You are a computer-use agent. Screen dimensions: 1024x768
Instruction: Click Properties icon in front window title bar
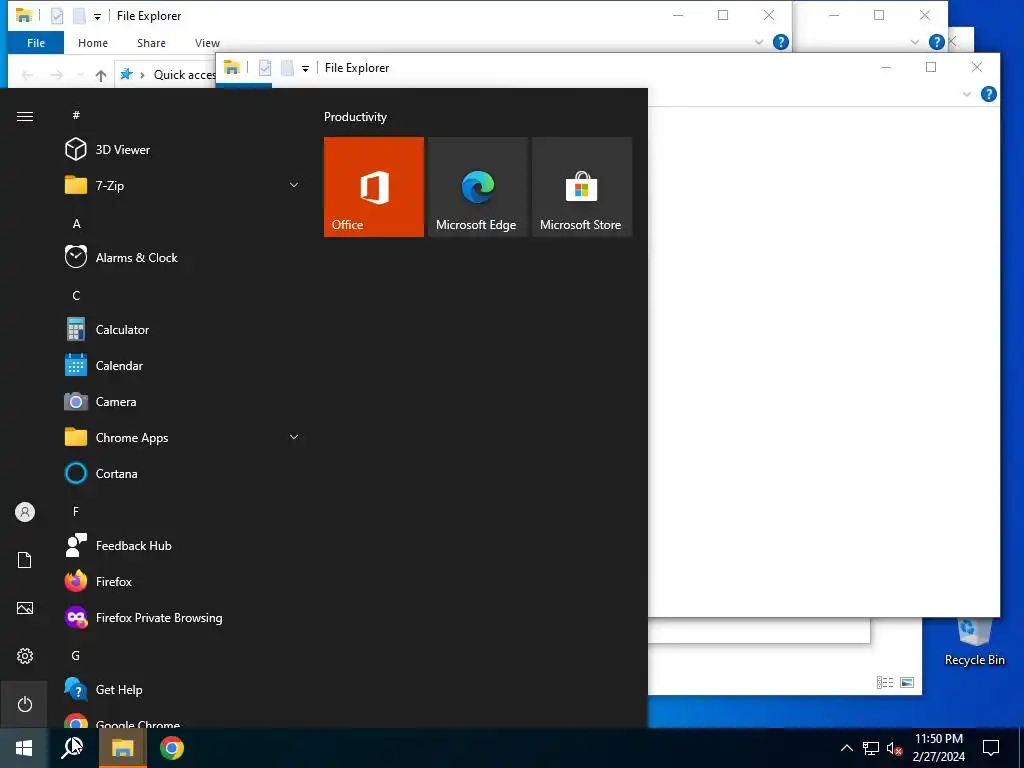point(264,68)
